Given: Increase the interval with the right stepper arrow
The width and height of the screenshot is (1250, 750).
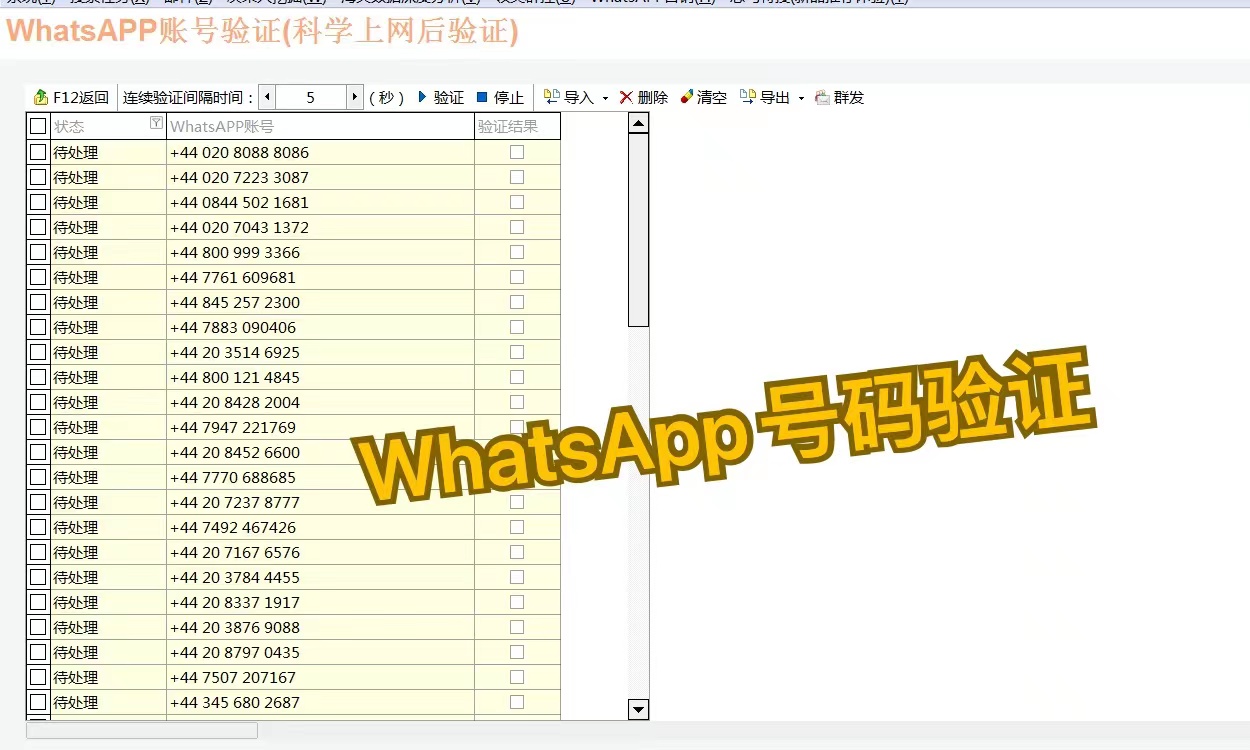Looking at the screenshot, I should tap(354, 97).
